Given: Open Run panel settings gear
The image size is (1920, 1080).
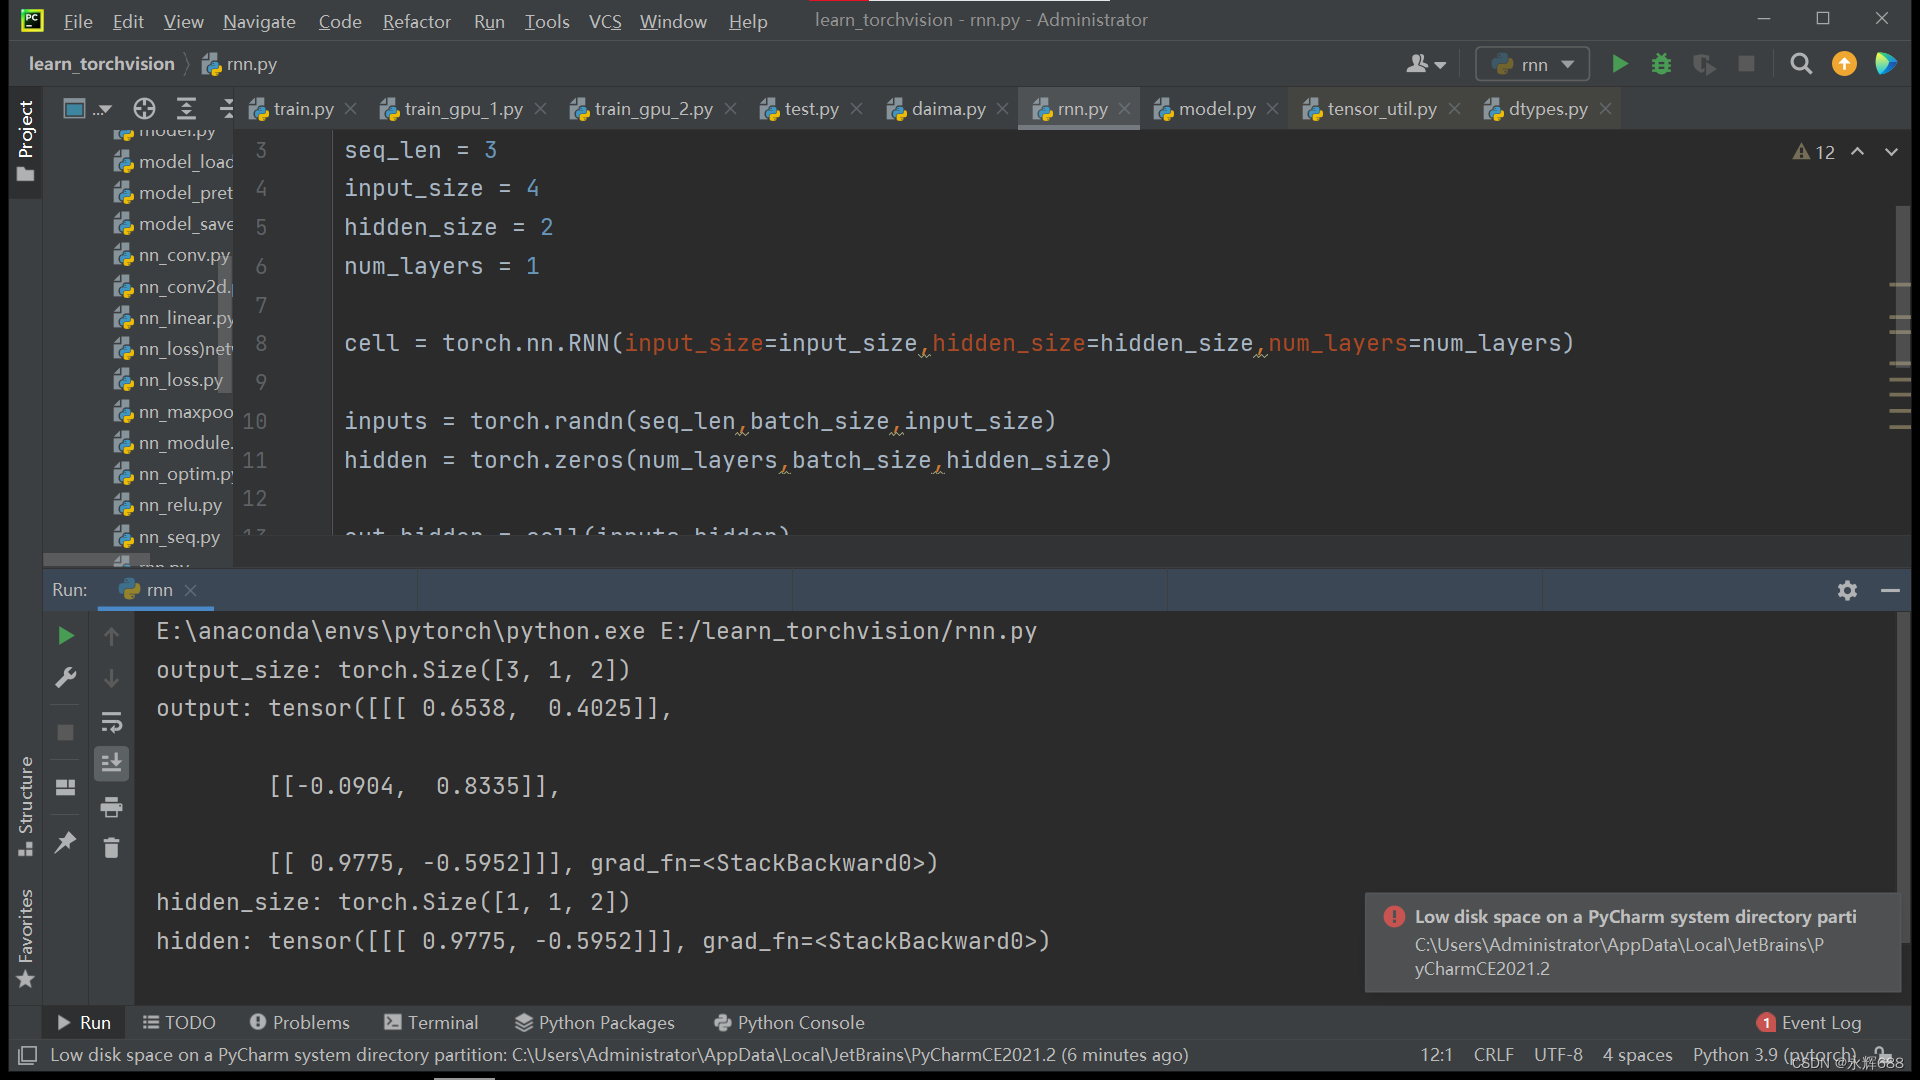Looking at the screenshot, I should coord(1847,590).
